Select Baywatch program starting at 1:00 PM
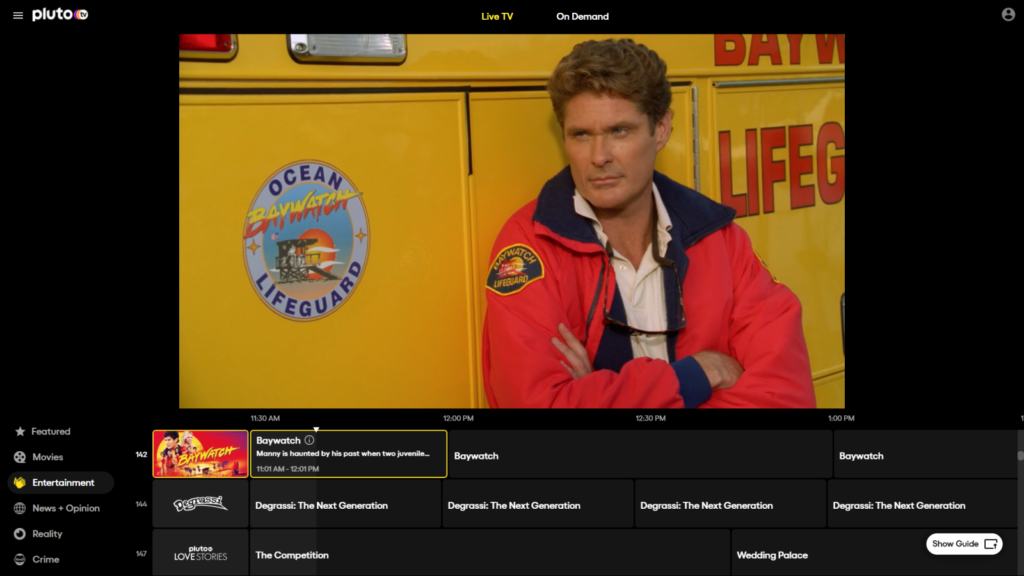Image resolution: width=1024 pixels, height=576 pixels. (x=925, y=454)
